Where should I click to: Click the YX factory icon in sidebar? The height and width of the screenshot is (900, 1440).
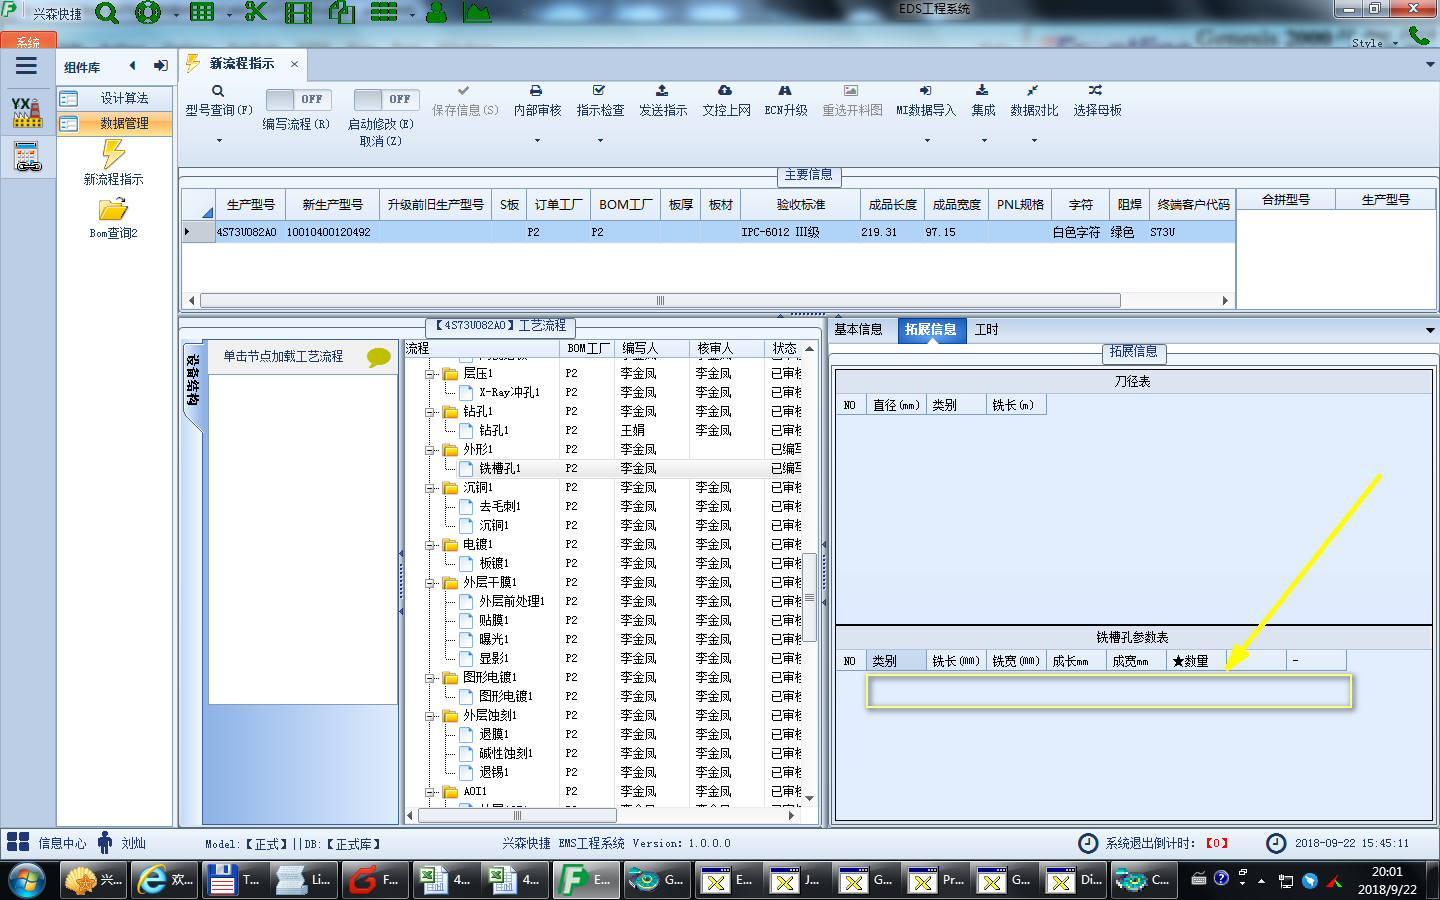pyautogui.click(x=27, y=112)
